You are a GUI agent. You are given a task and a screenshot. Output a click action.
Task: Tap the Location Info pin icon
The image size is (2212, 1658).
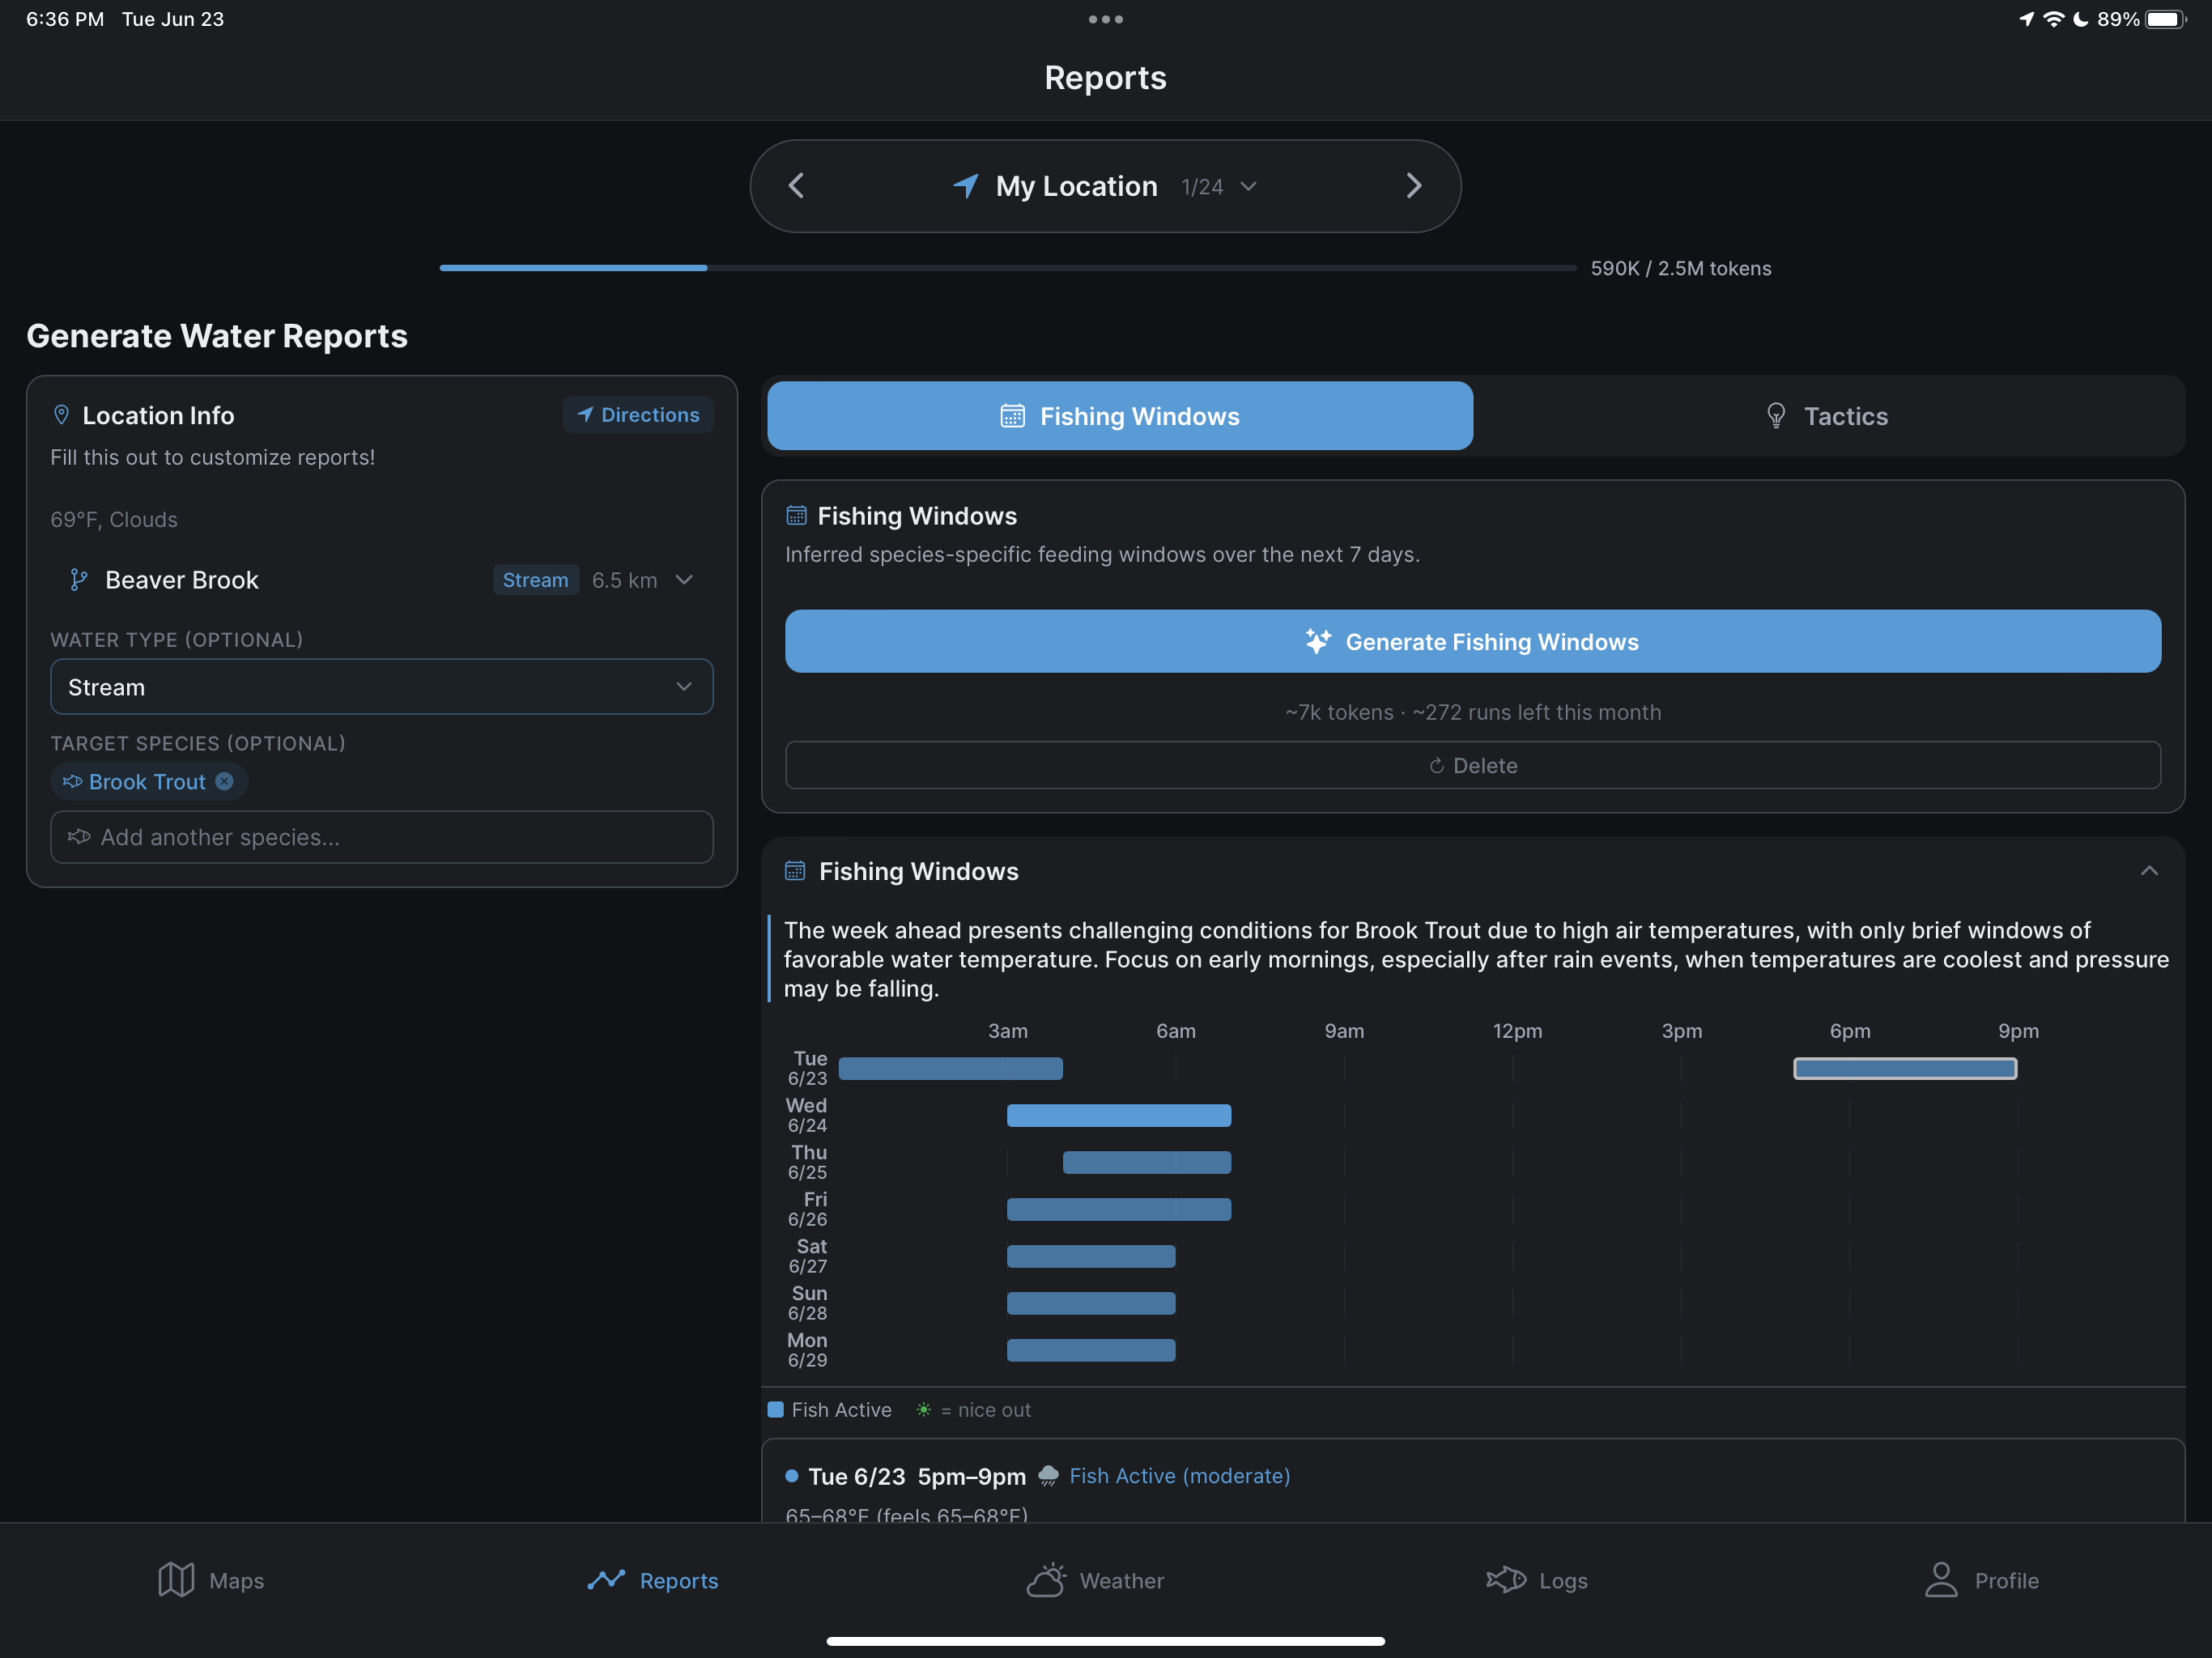(x=62, y=415)
